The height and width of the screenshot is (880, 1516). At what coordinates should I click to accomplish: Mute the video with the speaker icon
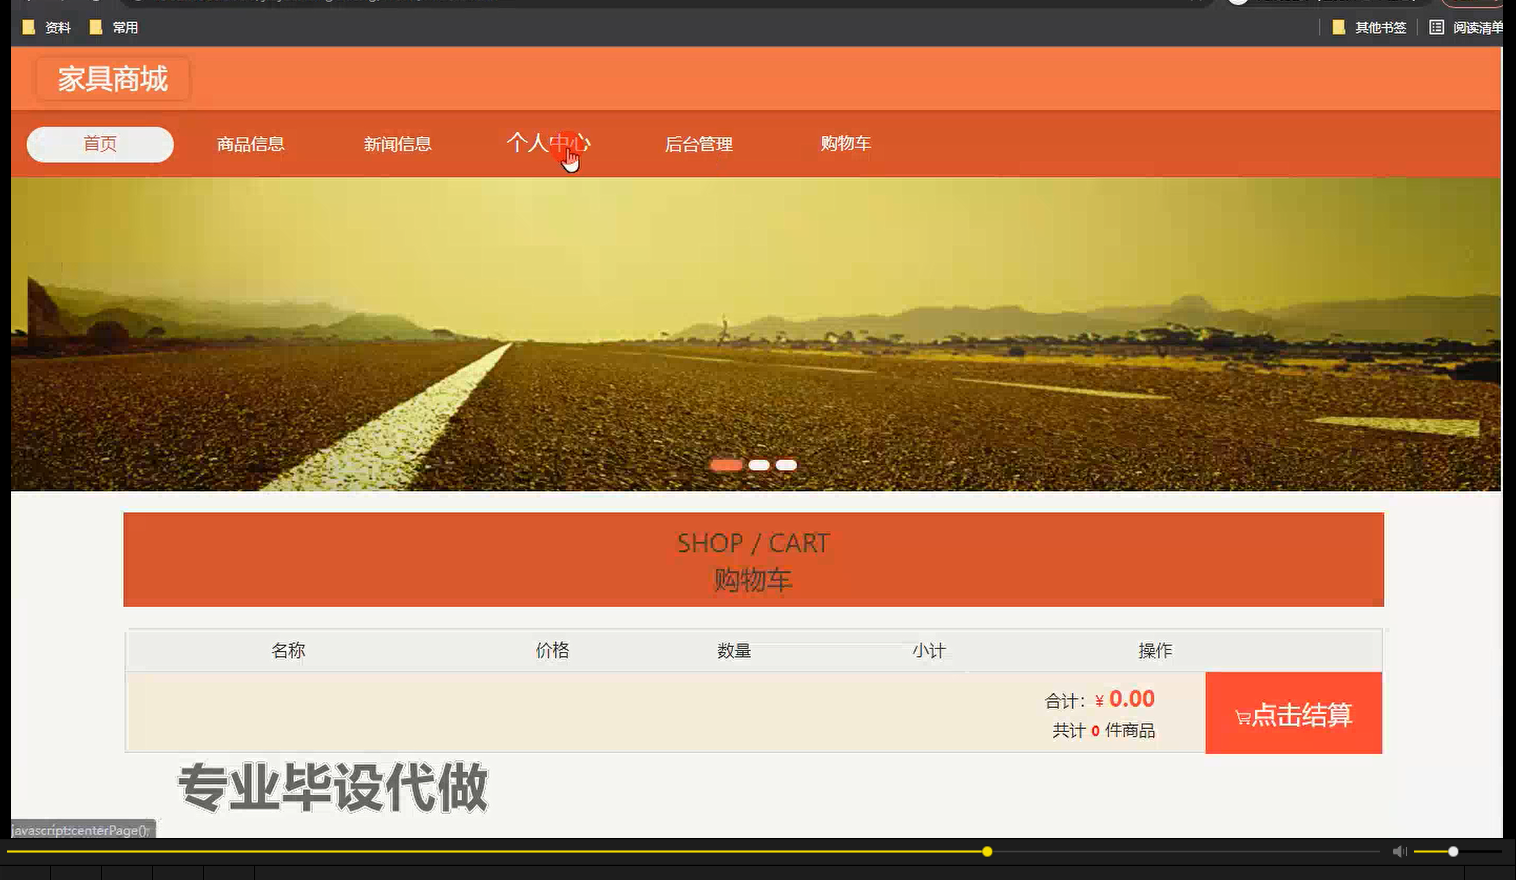[1398, 851]
